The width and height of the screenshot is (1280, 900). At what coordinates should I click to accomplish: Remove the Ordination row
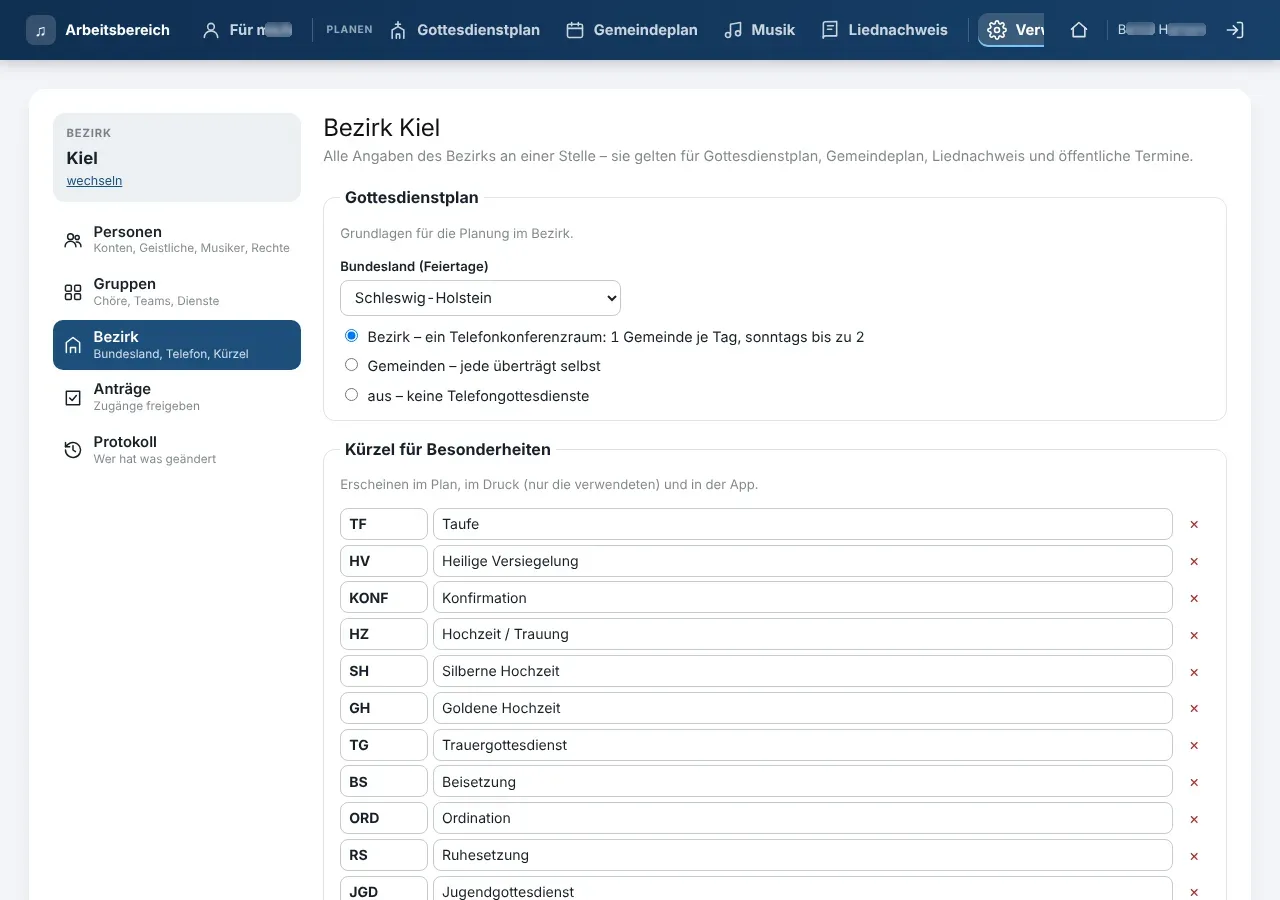[x=1194, y=819]
